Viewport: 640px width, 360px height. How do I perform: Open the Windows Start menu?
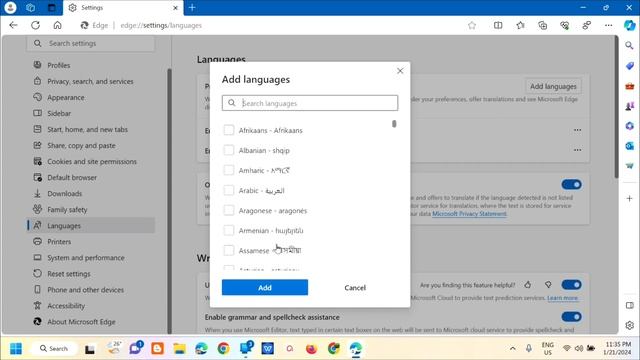tap(16, 349)
